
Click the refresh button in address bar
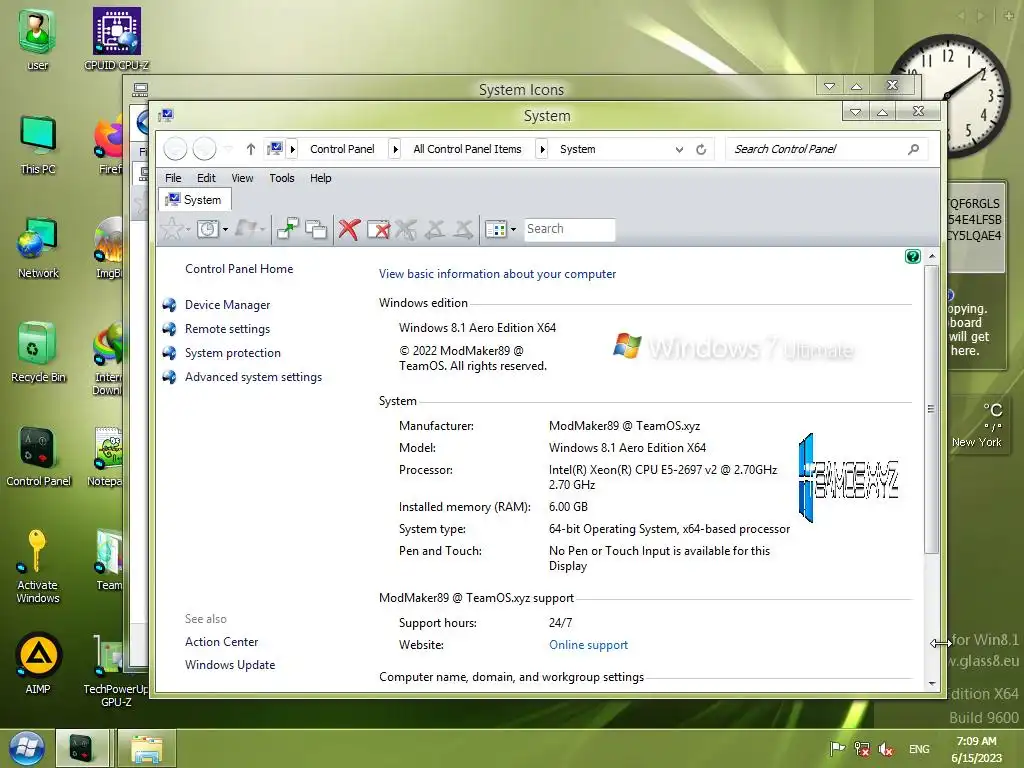pyautogui.click(x=701, y=150)
